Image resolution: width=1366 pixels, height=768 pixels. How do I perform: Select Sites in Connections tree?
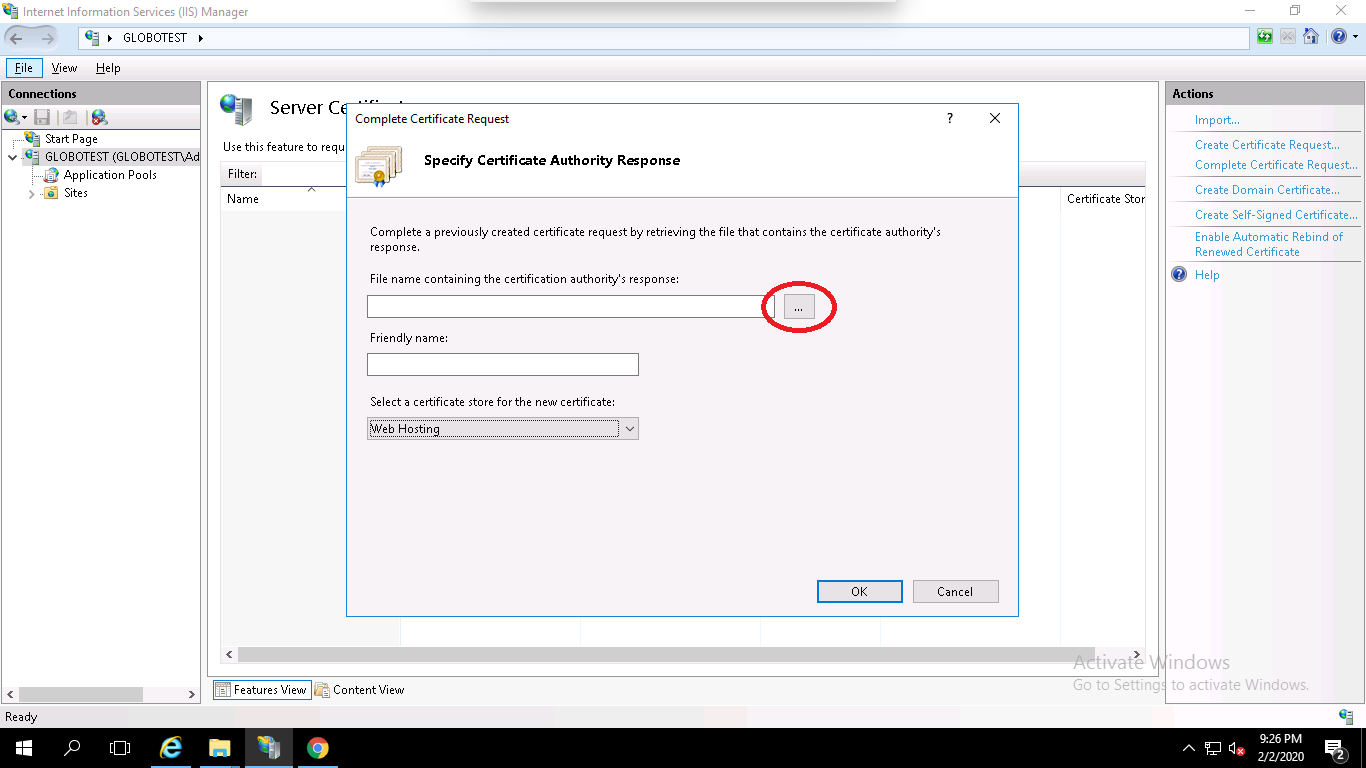coord(76,193)
